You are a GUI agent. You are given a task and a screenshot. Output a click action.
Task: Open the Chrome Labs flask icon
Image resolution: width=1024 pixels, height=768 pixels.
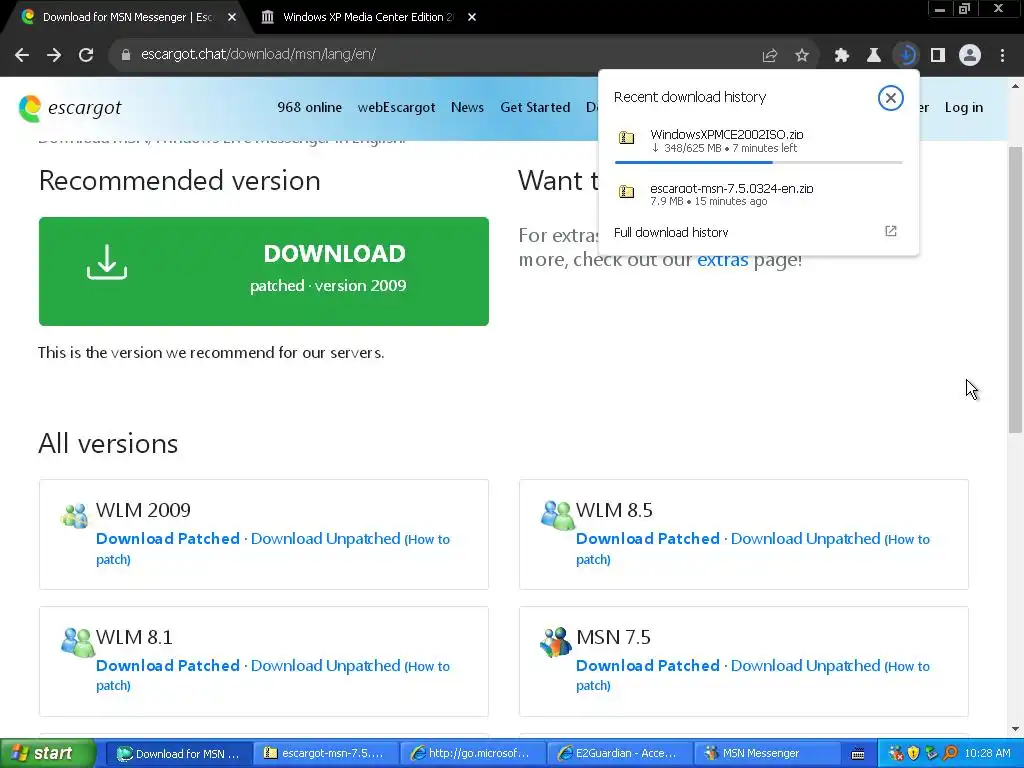tap(874, 56)
